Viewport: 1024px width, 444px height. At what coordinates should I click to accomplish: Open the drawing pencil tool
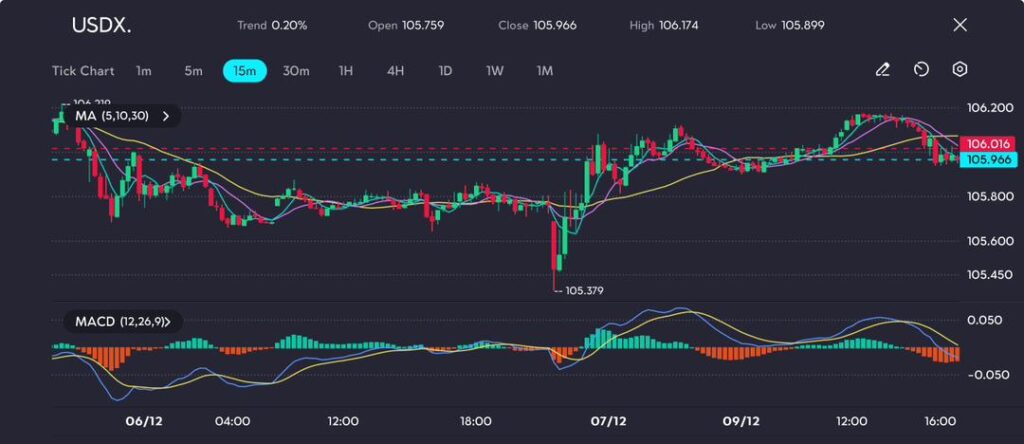(882, 70)
